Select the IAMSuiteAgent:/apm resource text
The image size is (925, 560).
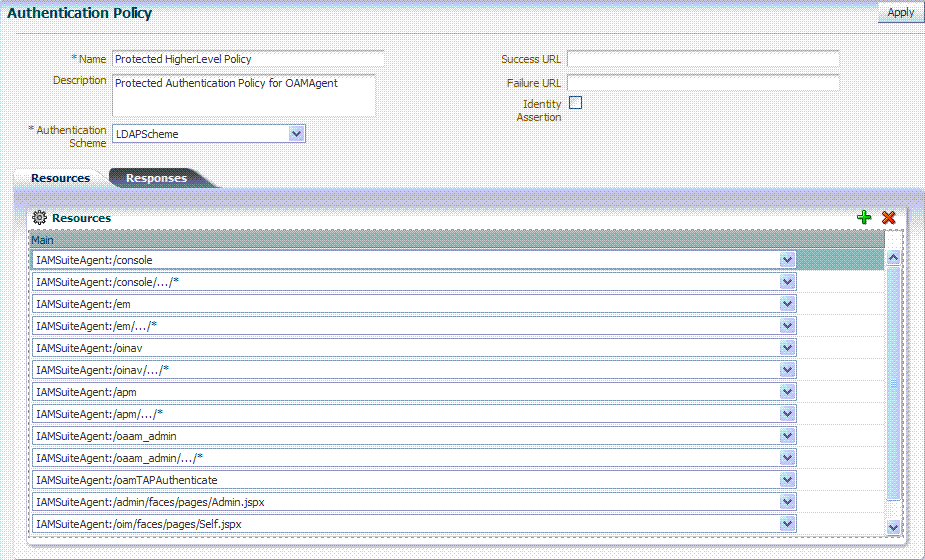(x=86, y=392)
